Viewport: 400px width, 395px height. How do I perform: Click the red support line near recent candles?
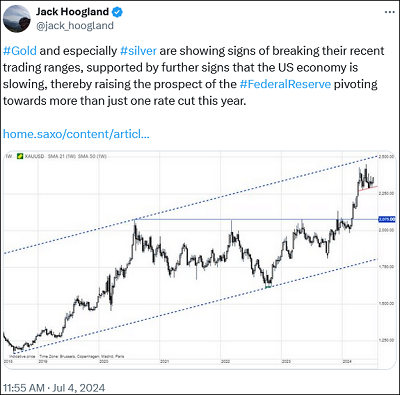tap(368, 188)
